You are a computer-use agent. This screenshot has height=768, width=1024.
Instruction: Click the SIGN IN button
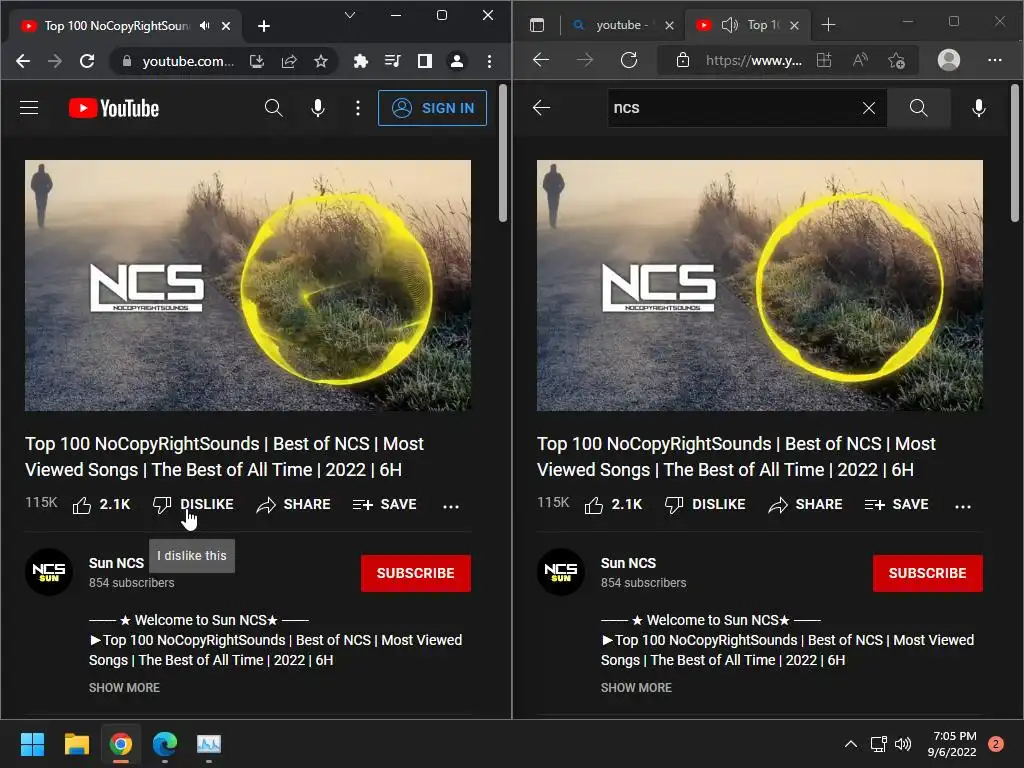[x=432, y=108]
